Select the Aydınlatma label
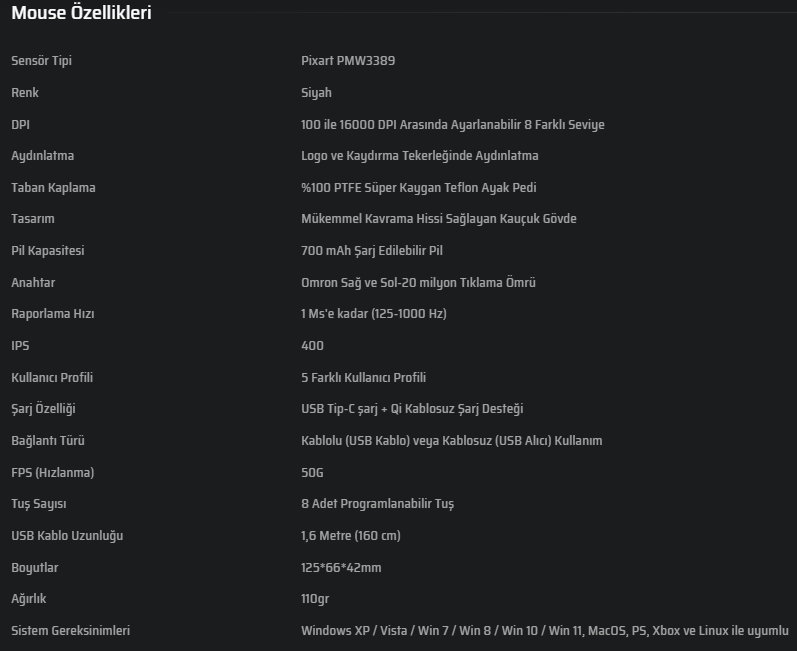The width and height of the screenshot is (797, 651). (43, 156)
